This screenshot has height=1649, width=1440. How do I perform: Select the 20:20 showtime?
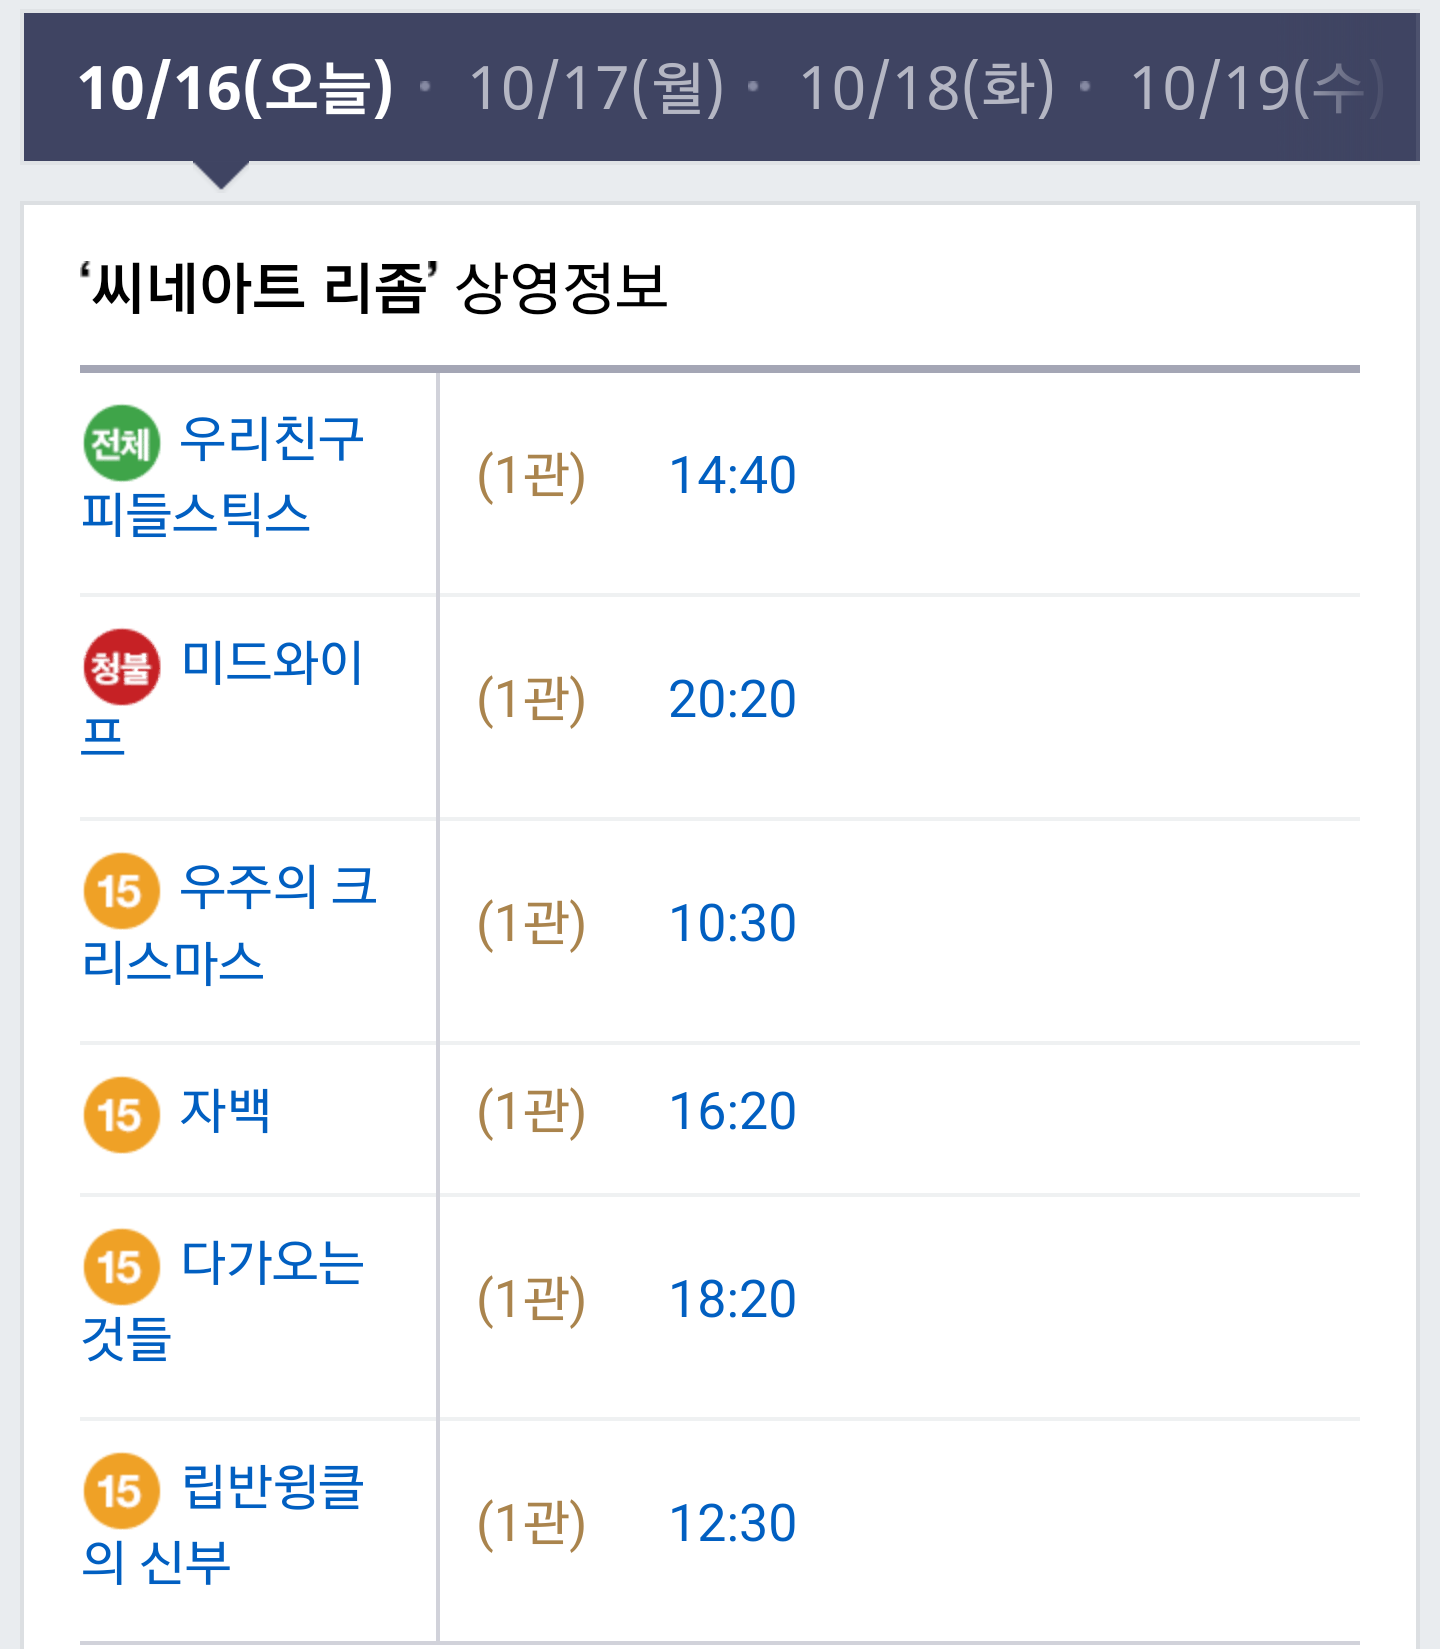(x=732, y=699)
